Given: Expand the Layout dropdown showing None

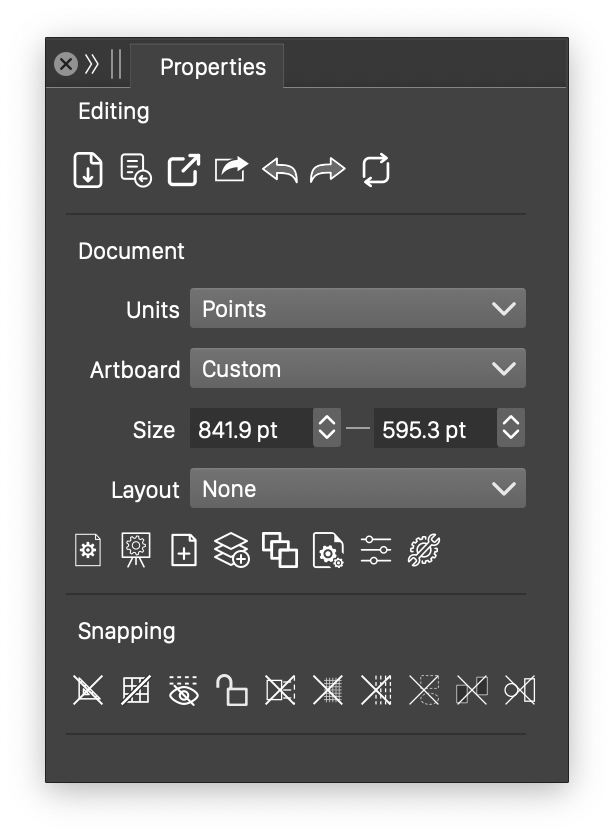Looking at the screenshot, I should click(x=357, y=489).
